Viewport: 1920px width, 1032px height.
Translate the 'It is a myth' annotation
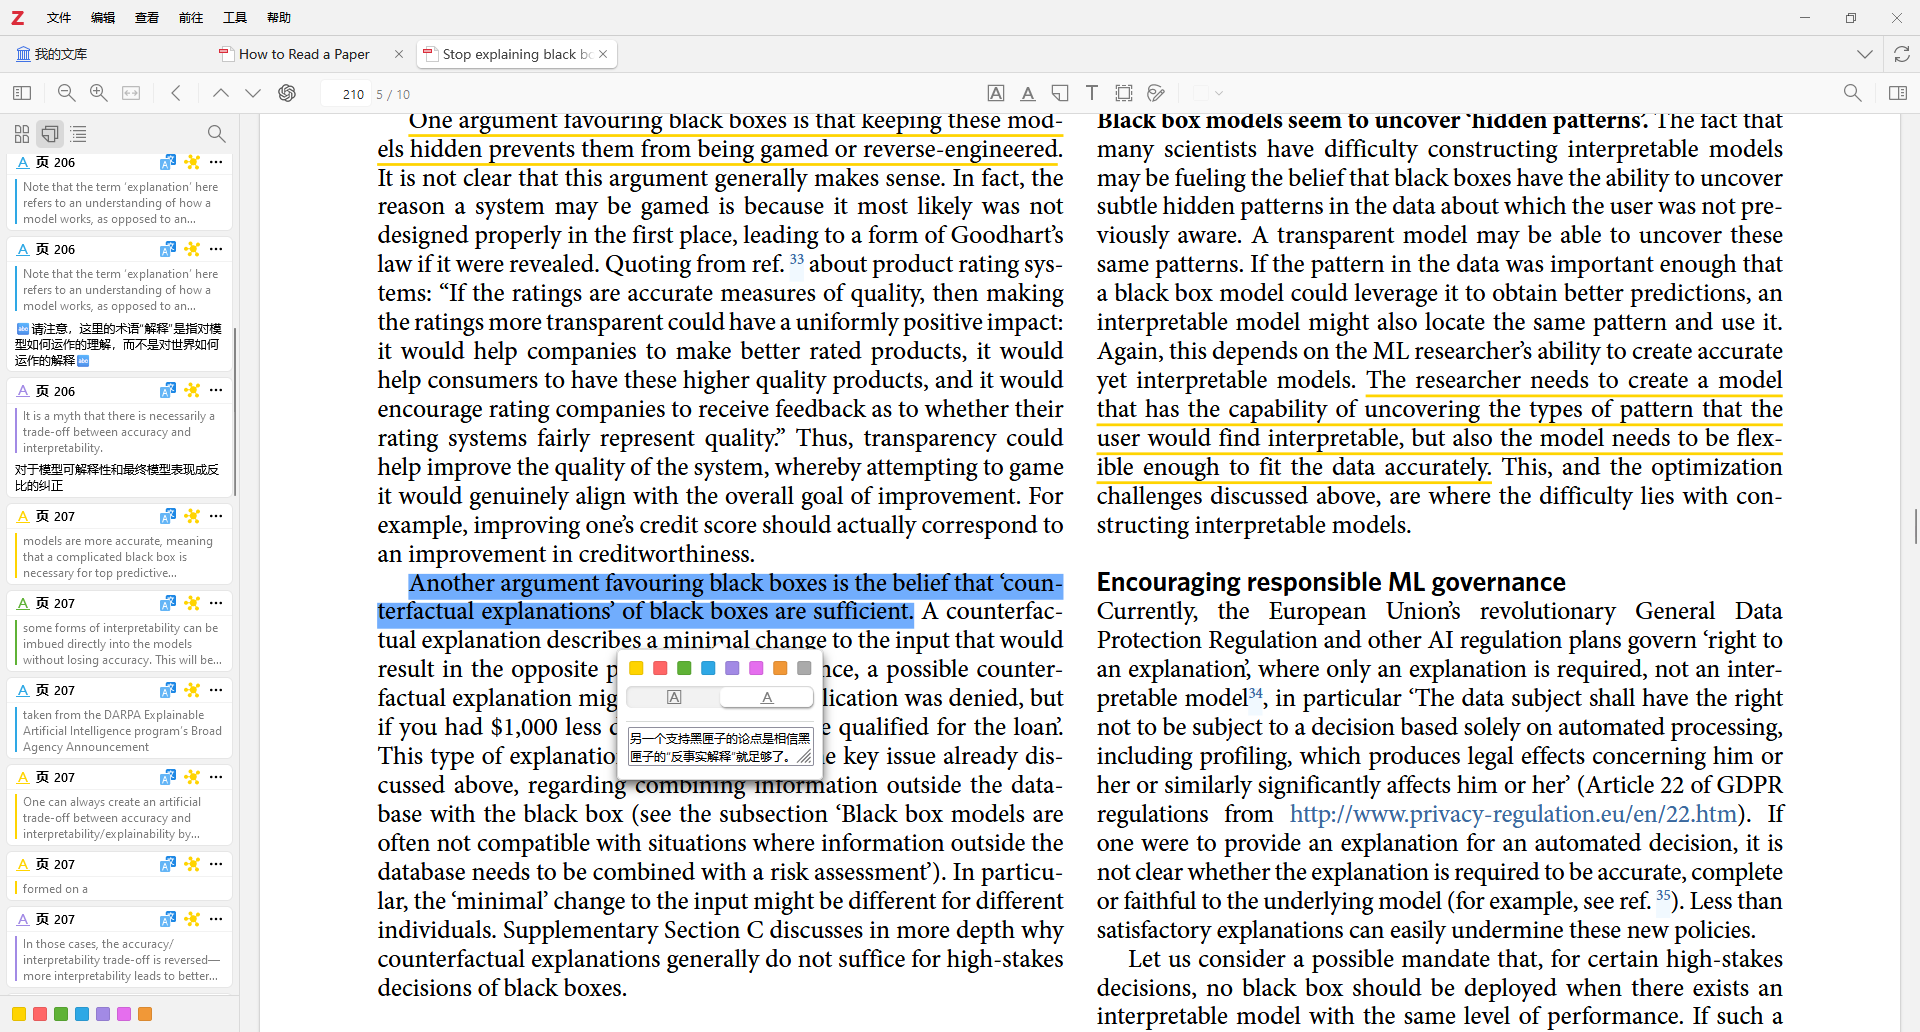tap(168, 390)
